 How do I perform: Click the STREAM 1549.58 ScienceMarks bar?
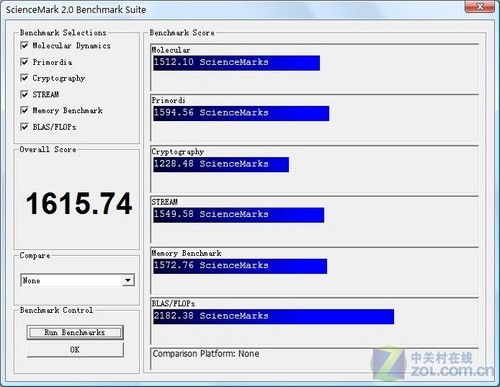(x=239, y=215)
